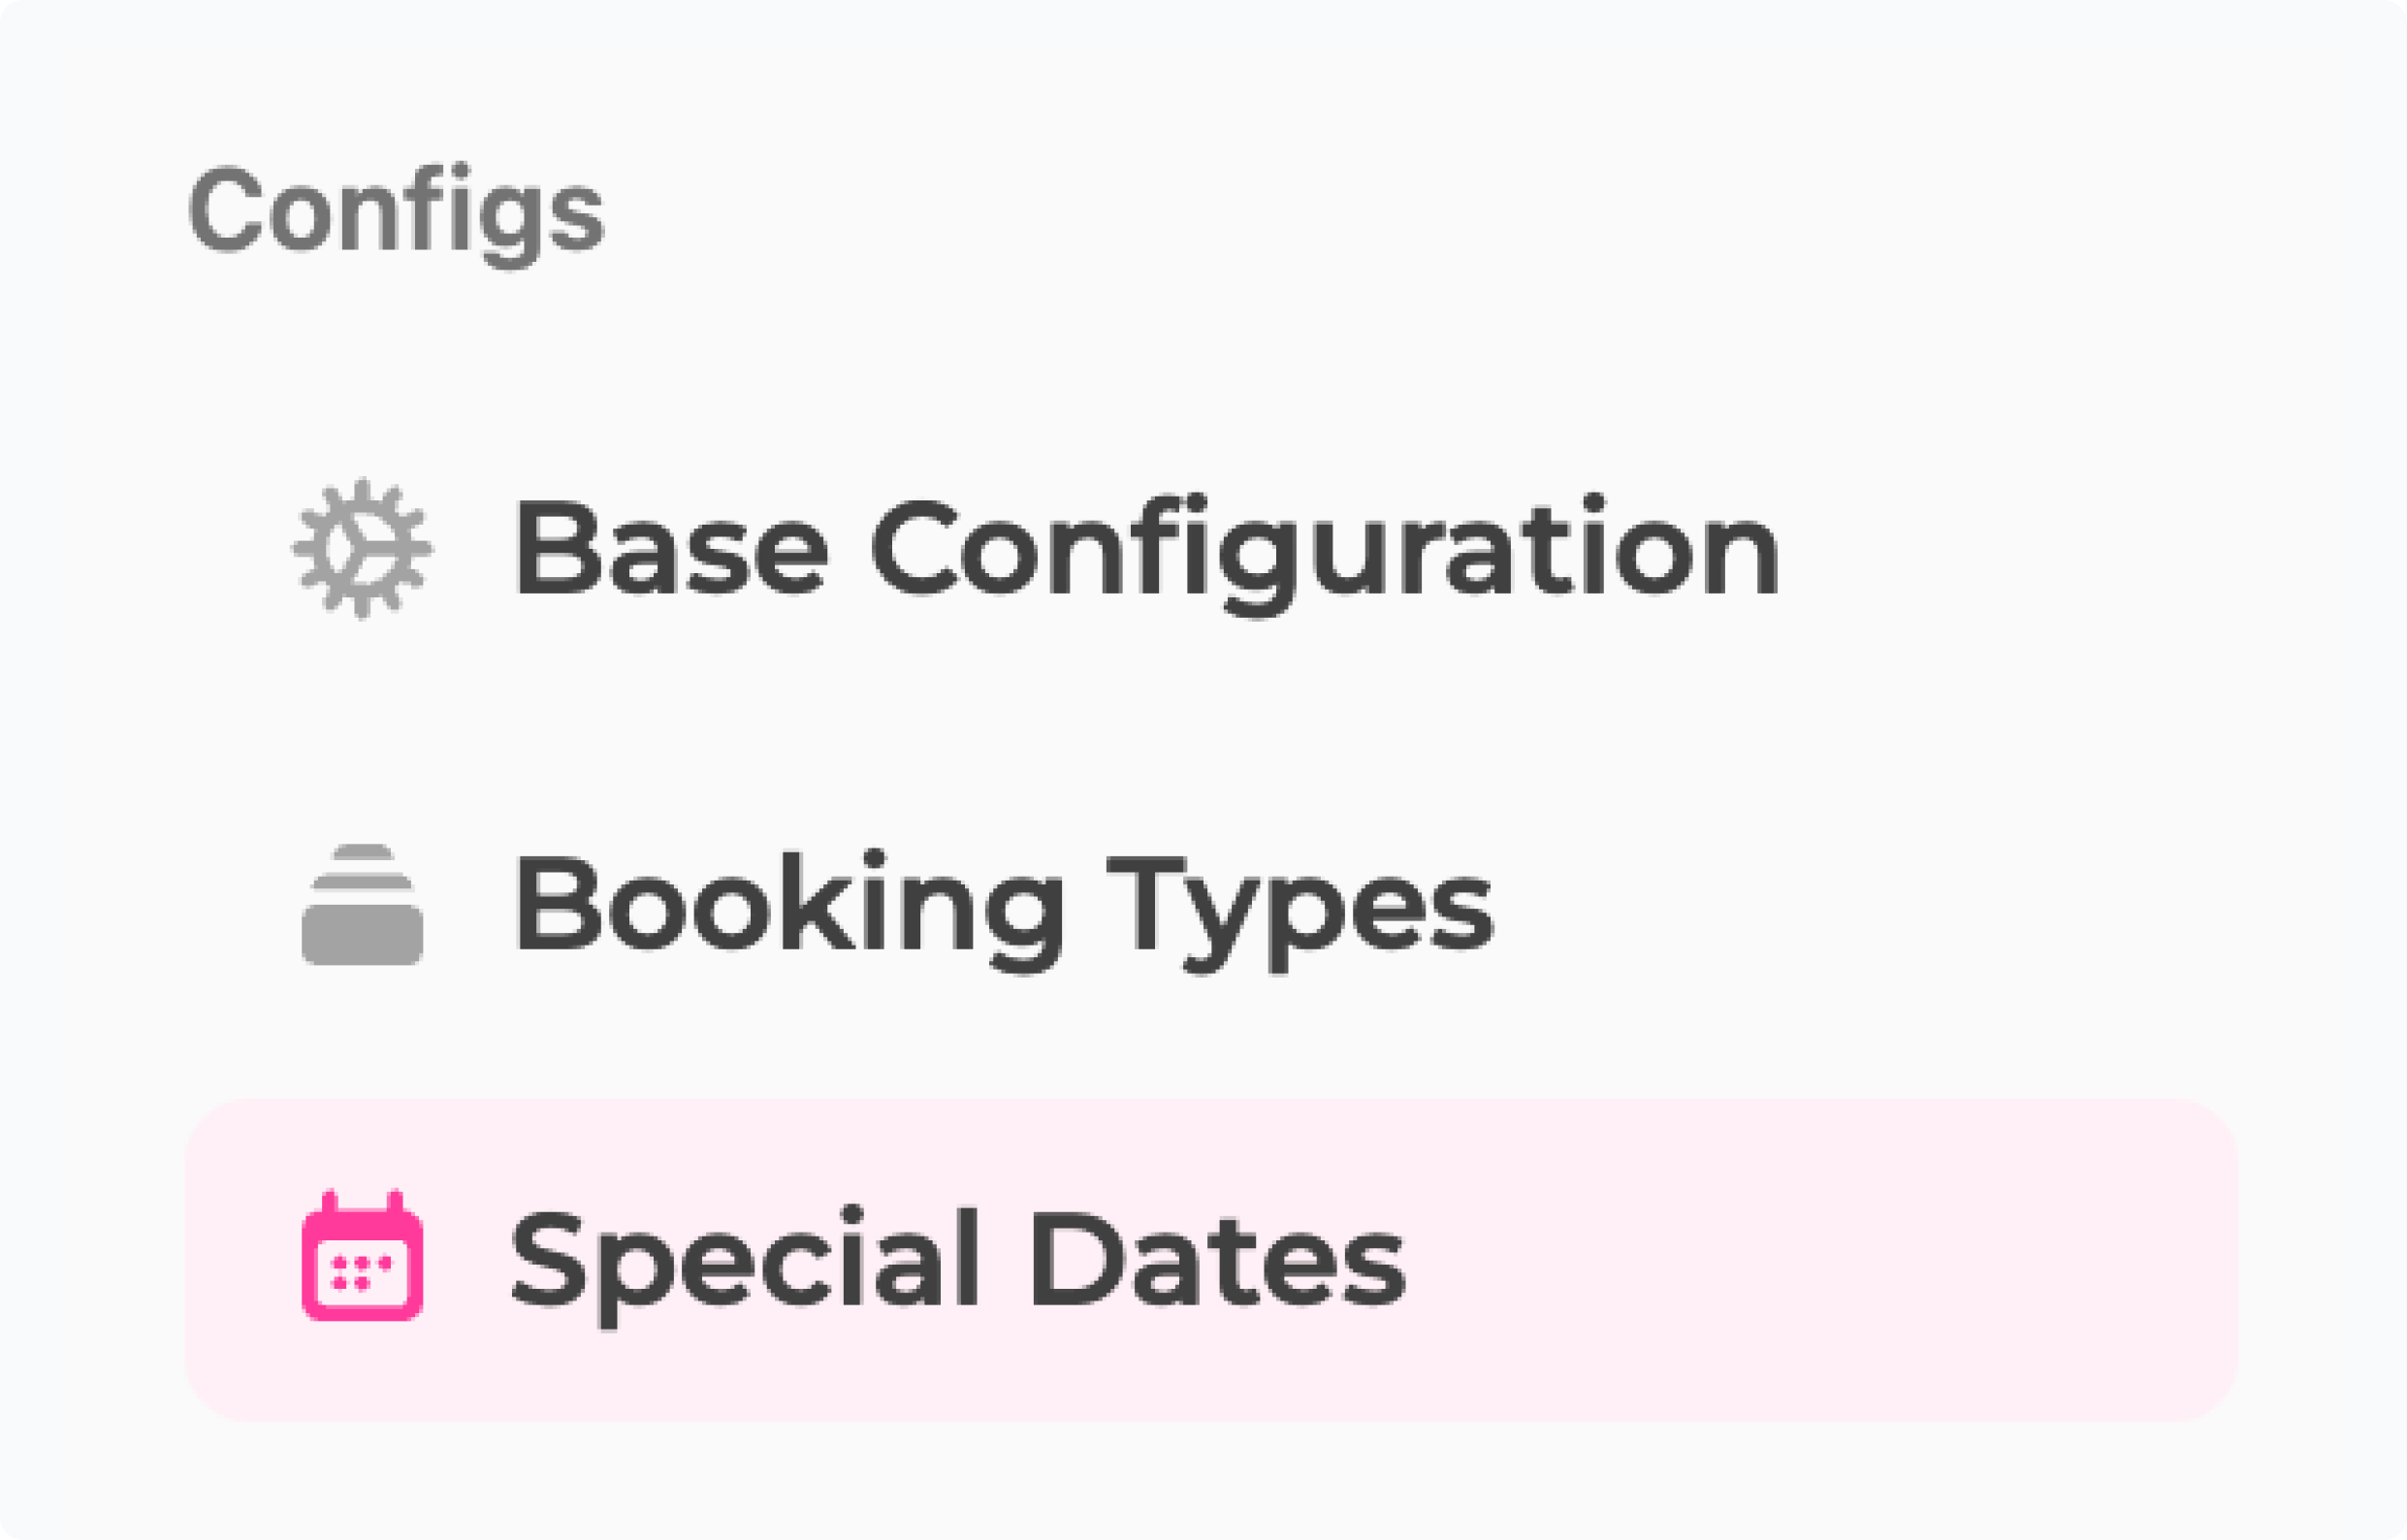Click the Booking Types text label
The image size is (2407, 1540).
pos(1002,905)
